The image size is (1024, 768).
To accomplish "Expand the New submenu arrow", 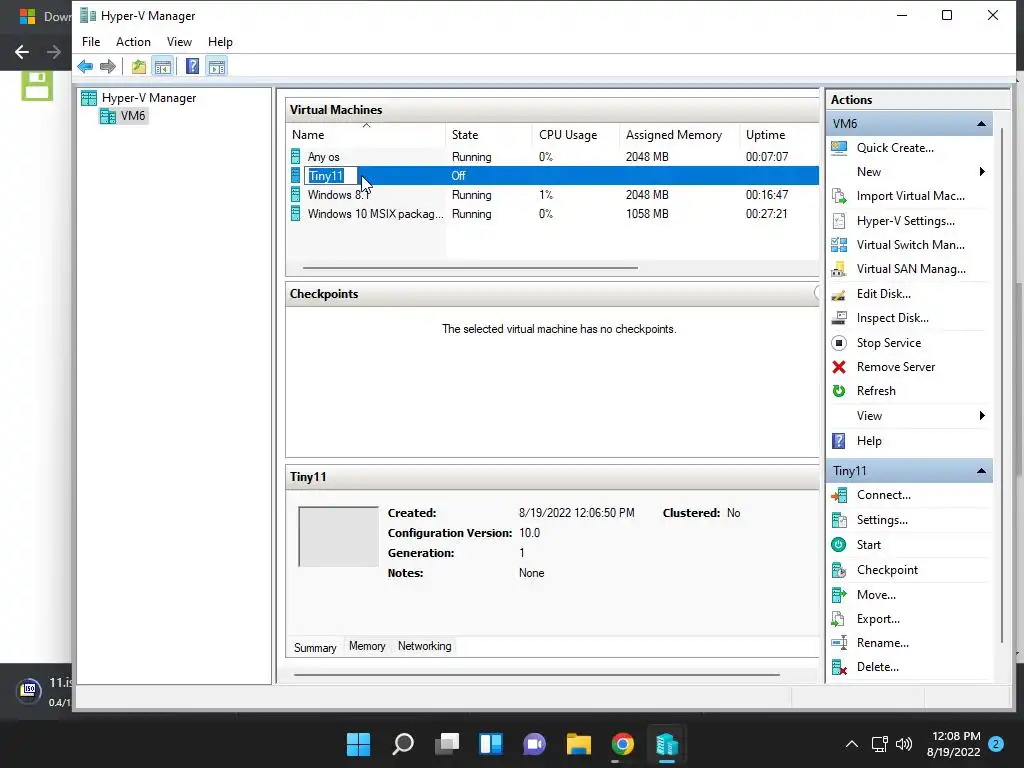I will pyautogui.click(x=982, y=172).
